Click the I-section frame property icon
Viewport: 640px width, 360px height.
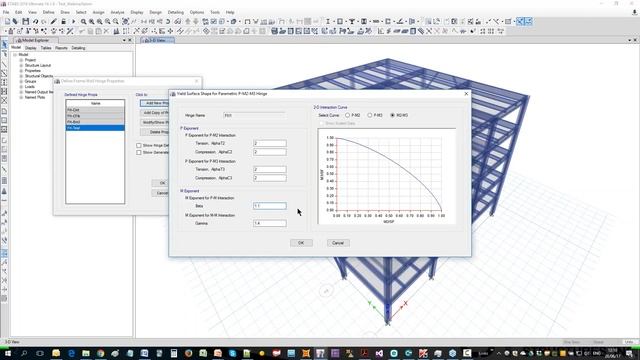click(x=328, y=21)
